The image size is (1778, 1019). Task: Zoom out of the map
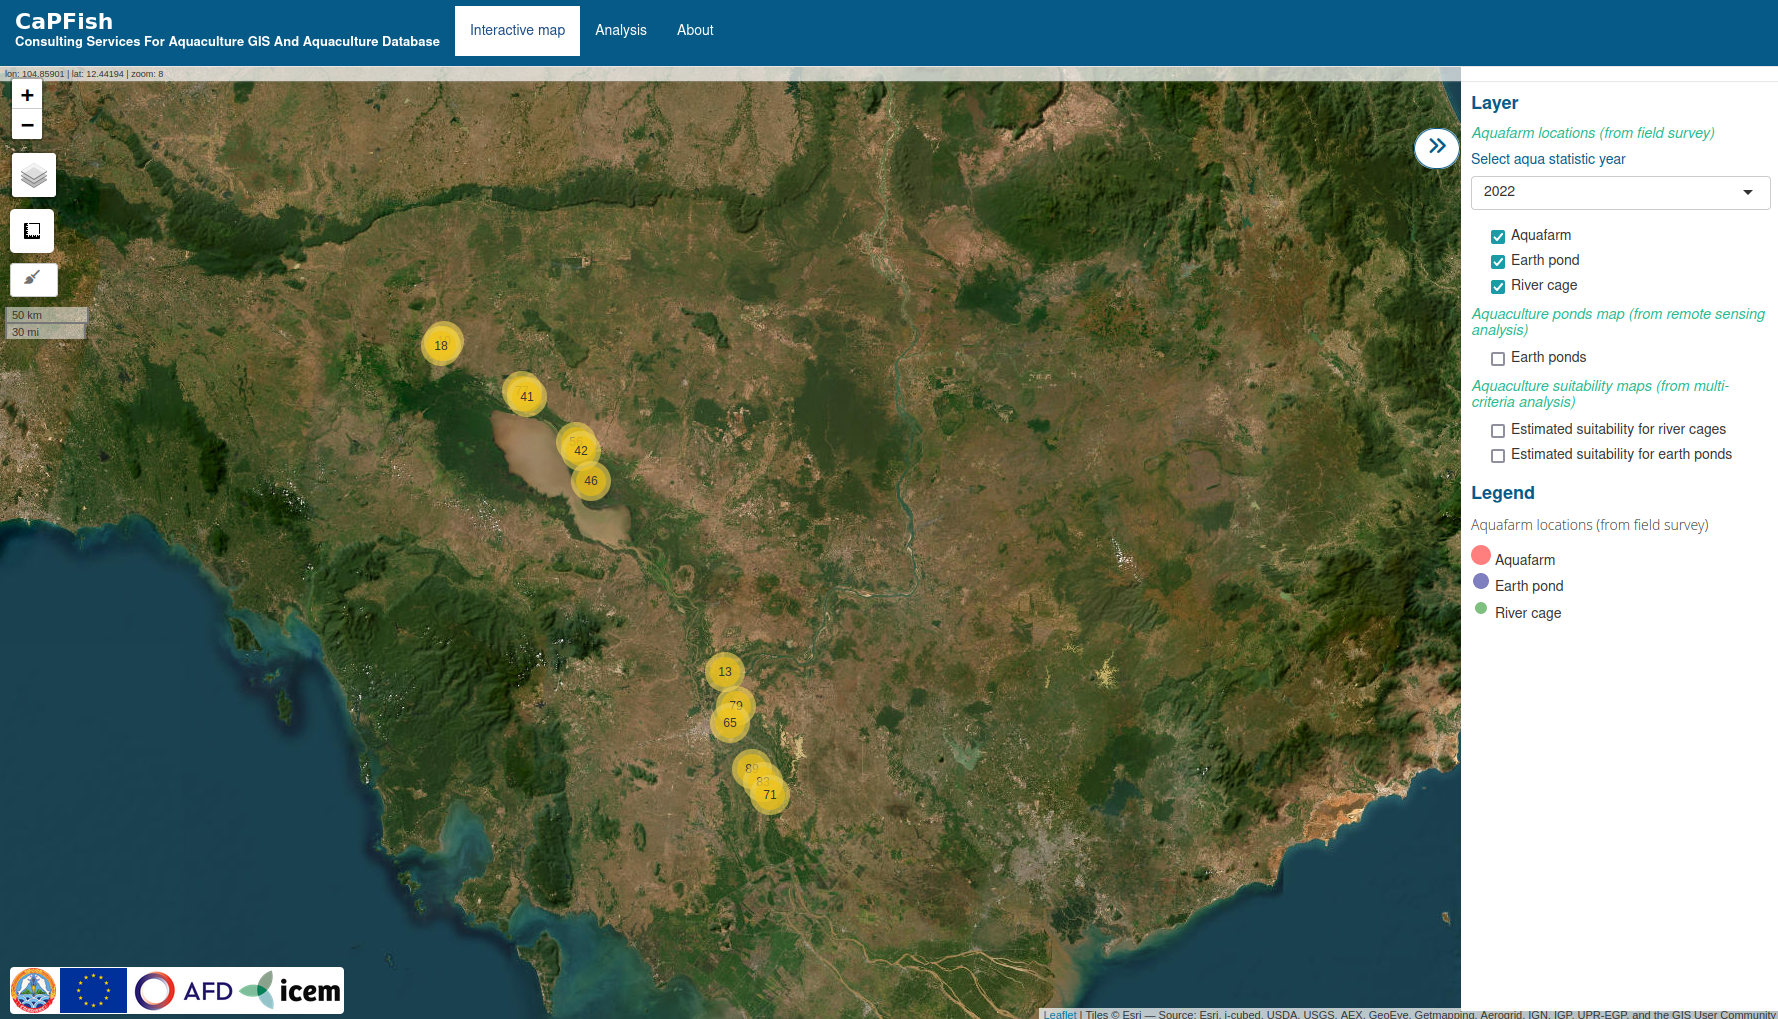click(27, 125)
